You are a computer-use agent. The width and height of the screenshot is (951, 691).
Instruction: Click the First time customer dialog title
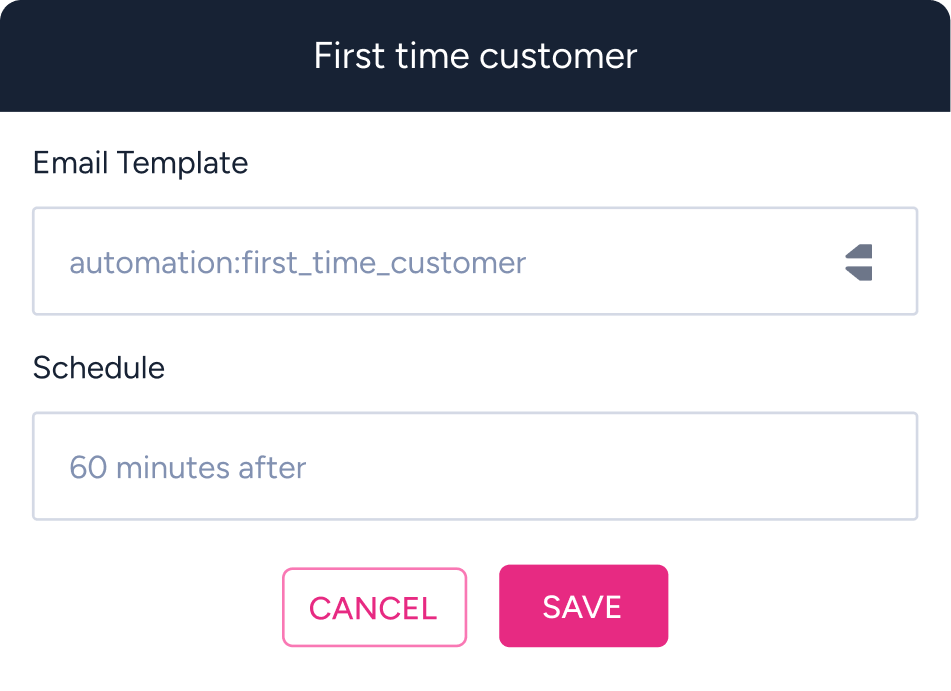(x=475, y=56)
